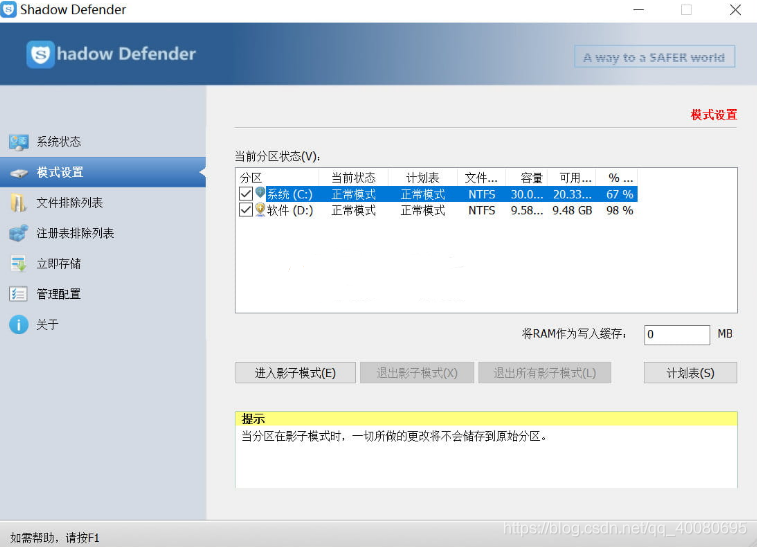Click the A way to a SAFER world banner
Viewport: 757px width, 547px height.
[655, 57]
